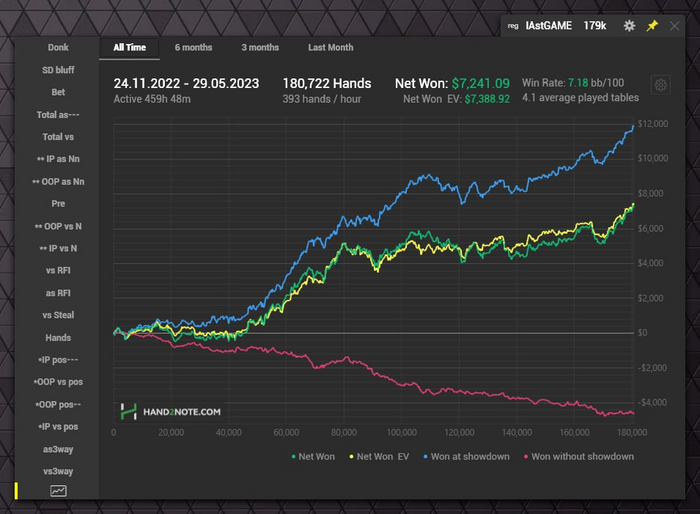The width and height of the screenshot is (700, 514).
Task: Click the Net Won EV $7,388.92 value
Action: 487,99
